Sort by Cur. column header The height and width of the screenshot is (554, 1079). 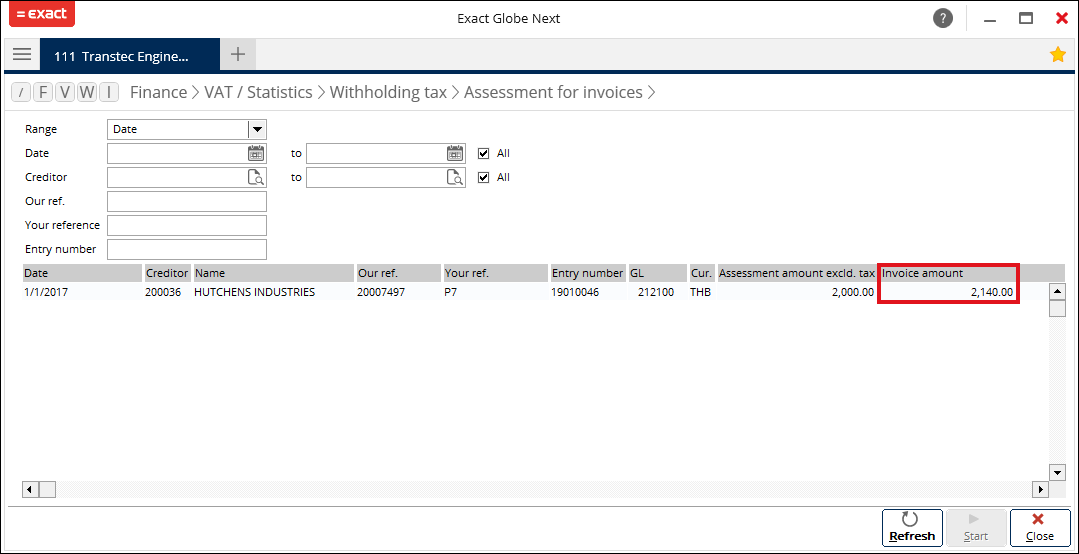pyautogui.click(x=702, y=273)
